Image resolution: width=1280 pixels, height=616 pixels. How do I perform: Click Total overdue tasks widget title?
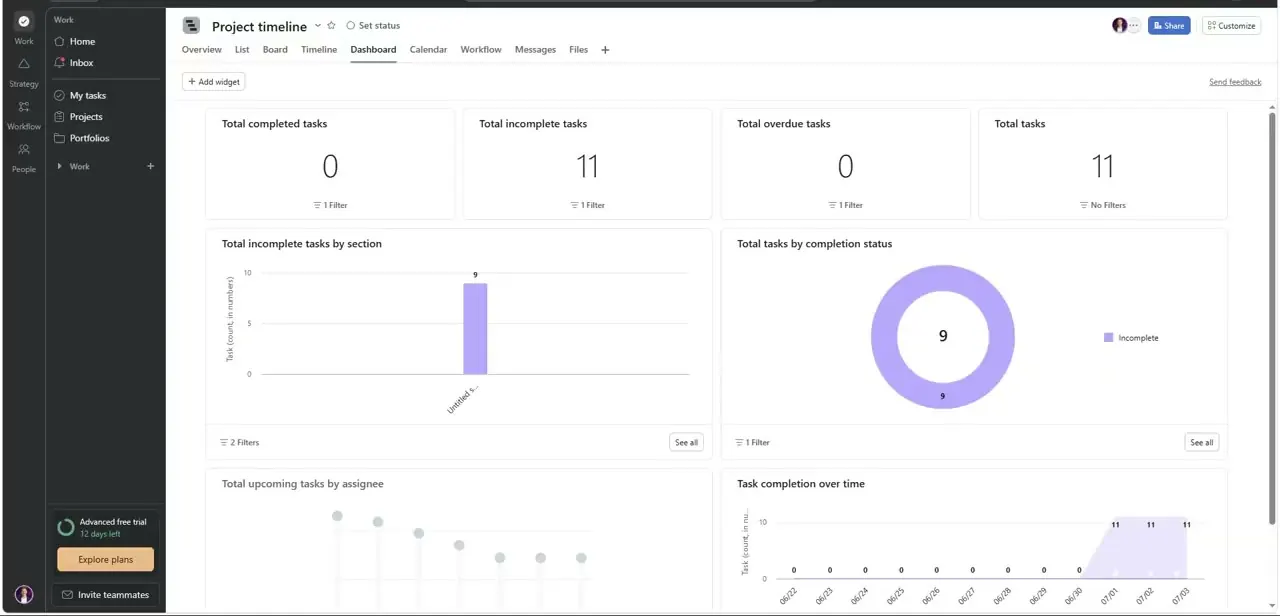(784, 124)
